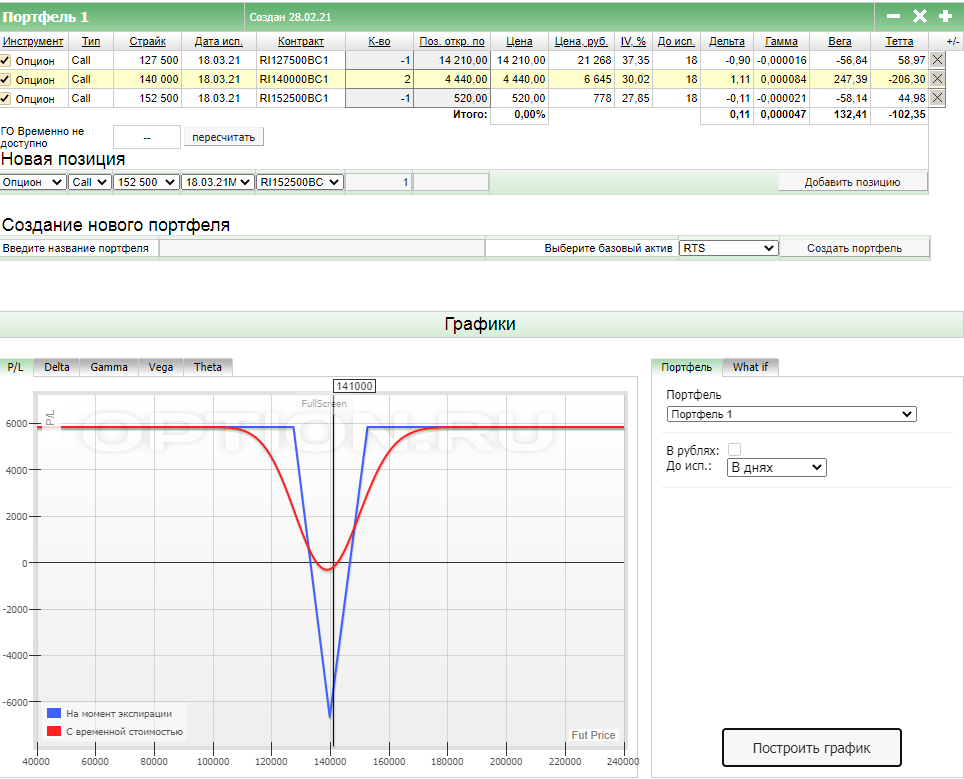Viewport: 964px width, 779px height.
Task: Click the quantity field showing 2
Action: tap(379, 79)
